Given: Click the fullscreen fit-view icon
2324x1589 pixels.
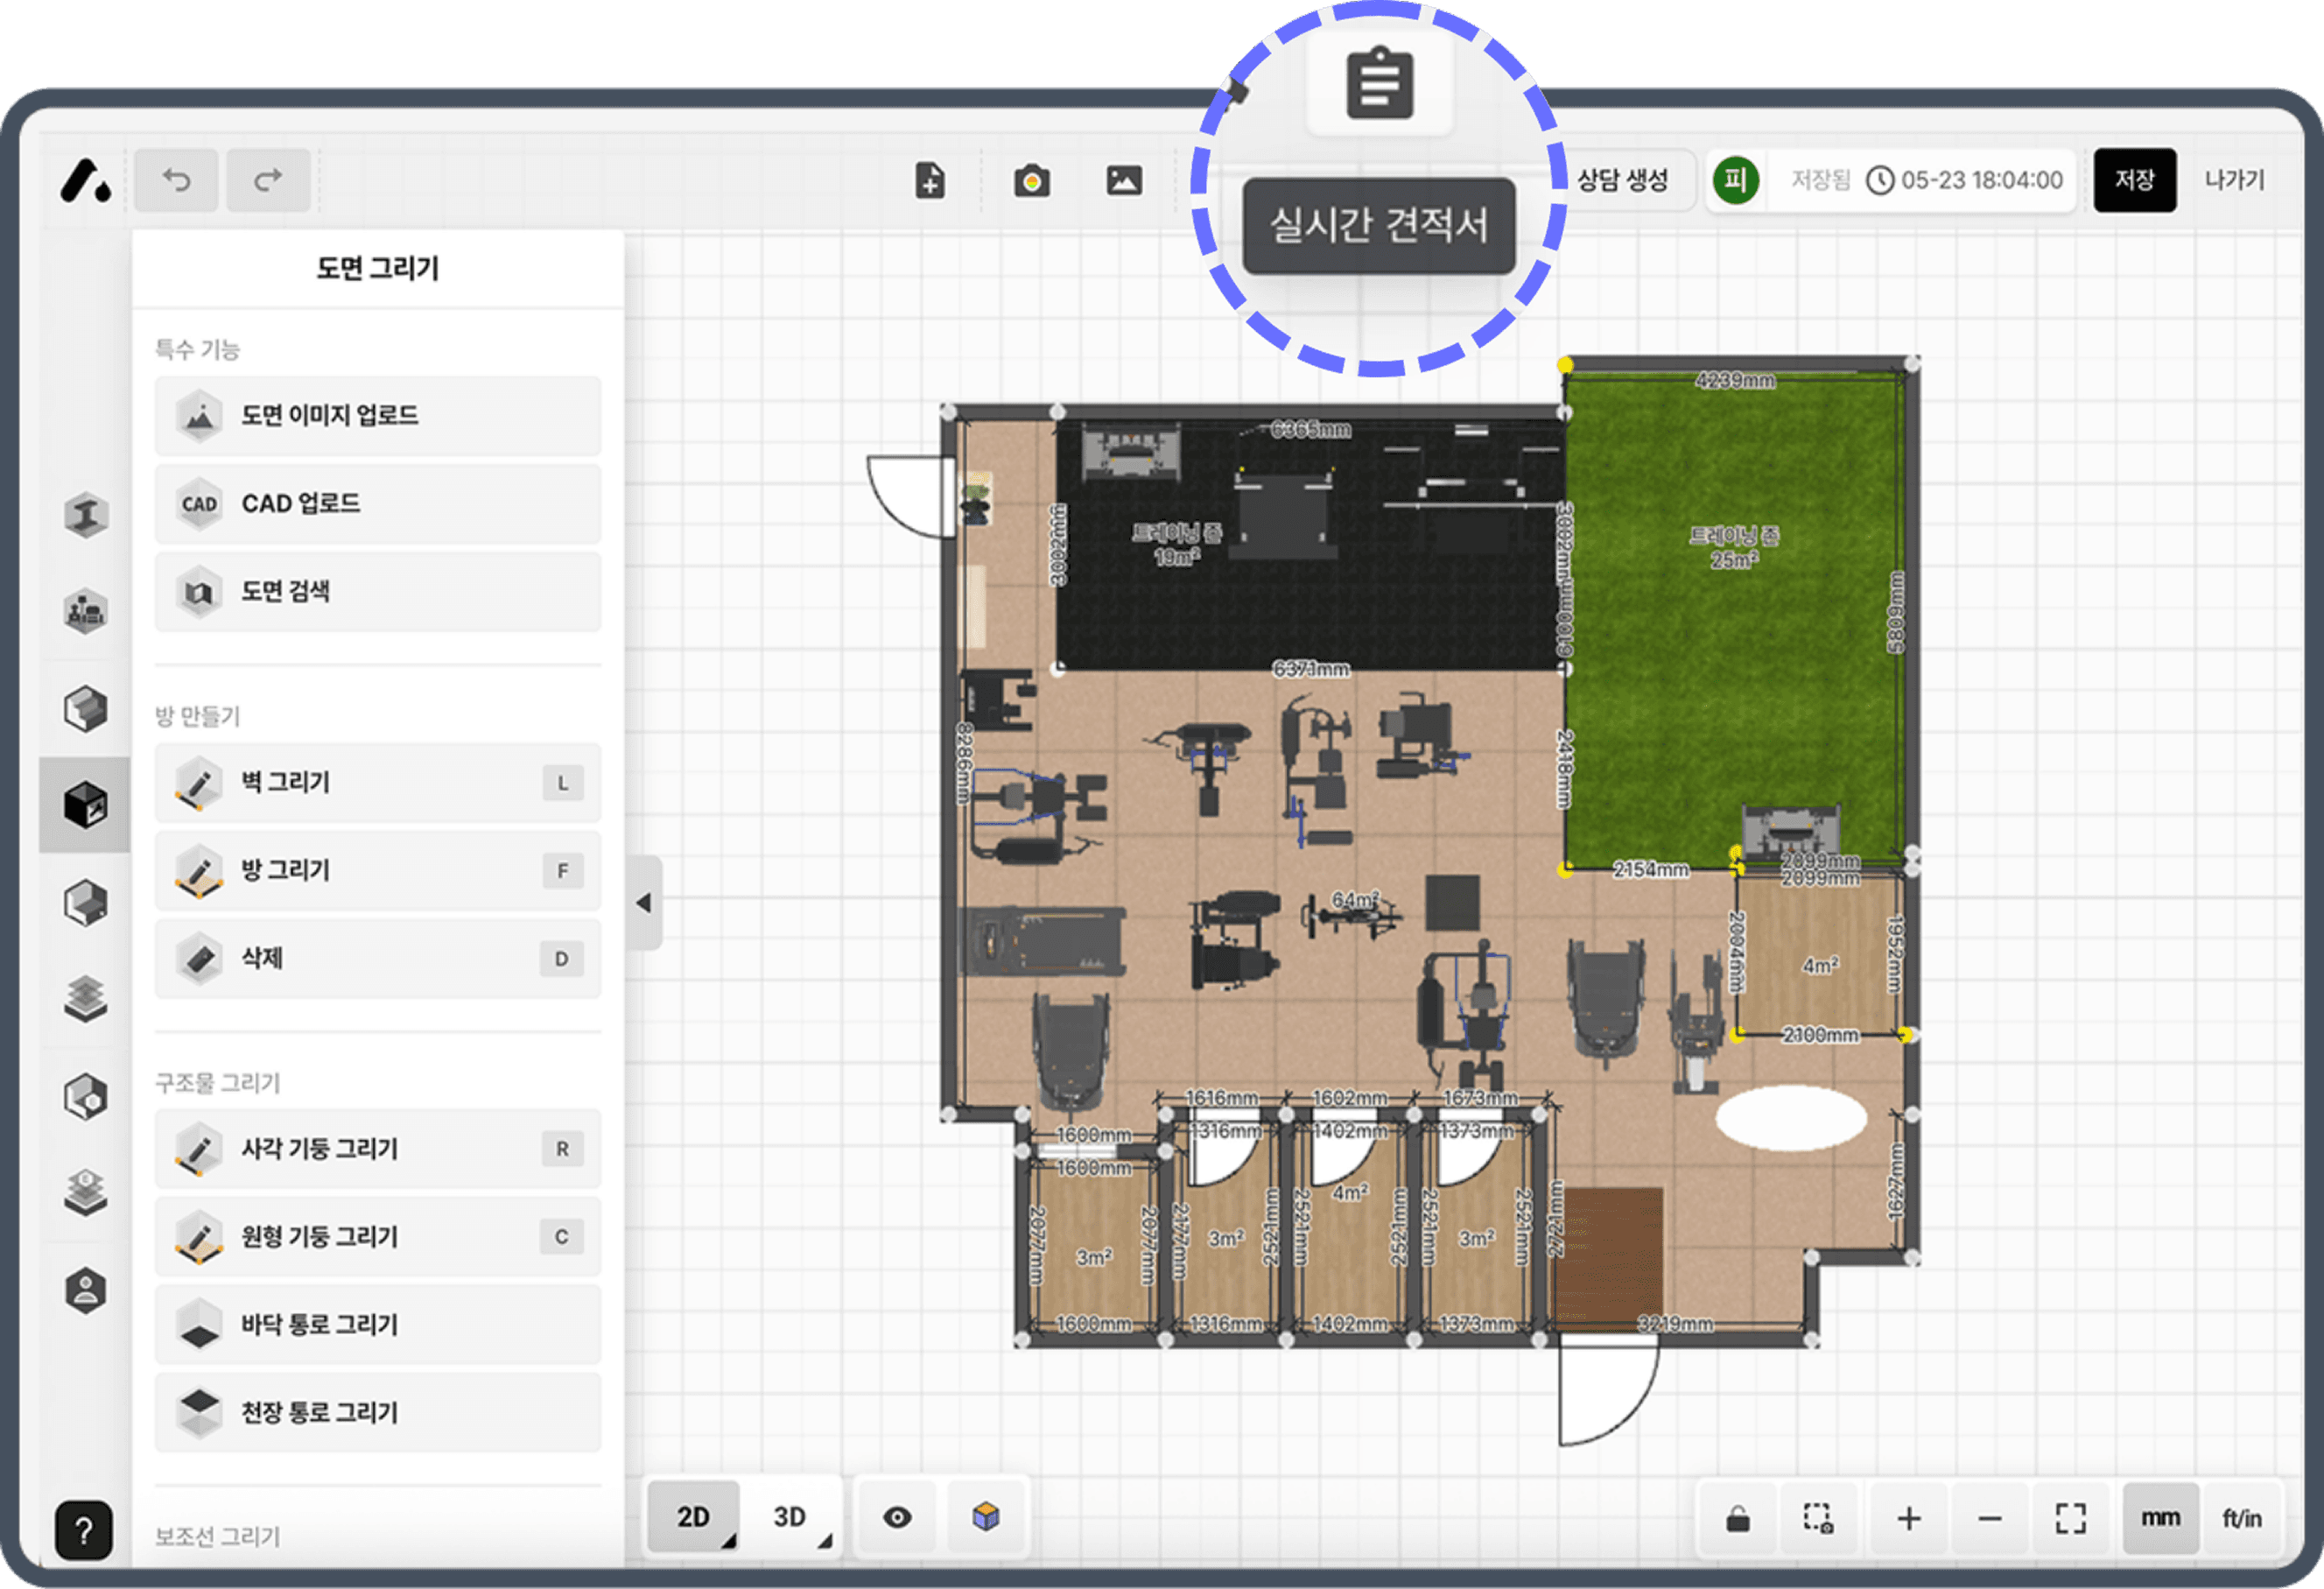Looking at the screenshot, I should tap(2070, 1518).
